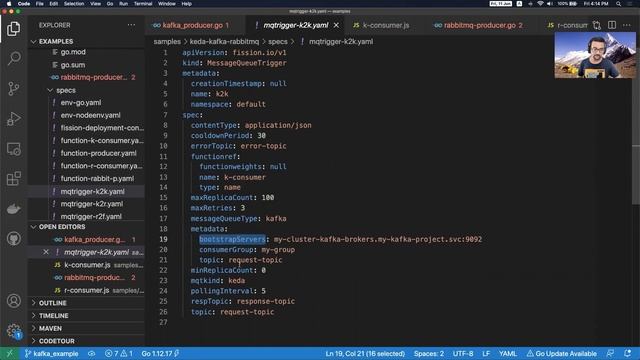Open notifications bell in status bar
This screenshot has width=640, height=360.
(628, 353)
